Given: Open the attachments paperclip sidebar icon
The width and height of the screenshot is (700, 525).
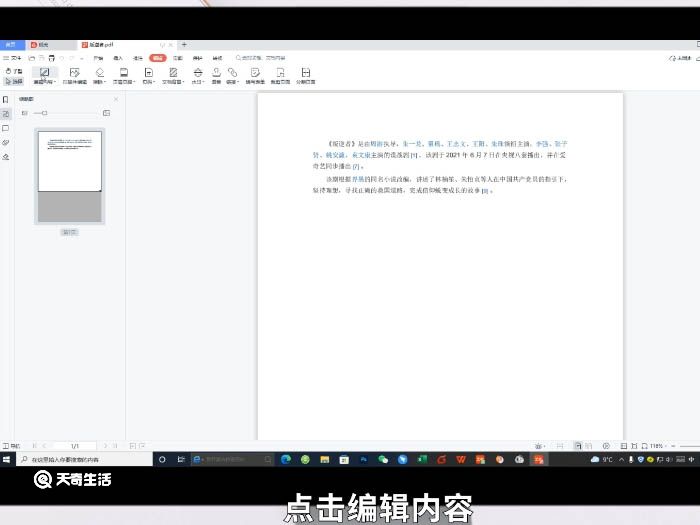Looking at the screenshot, I should [x=6, y=142].
